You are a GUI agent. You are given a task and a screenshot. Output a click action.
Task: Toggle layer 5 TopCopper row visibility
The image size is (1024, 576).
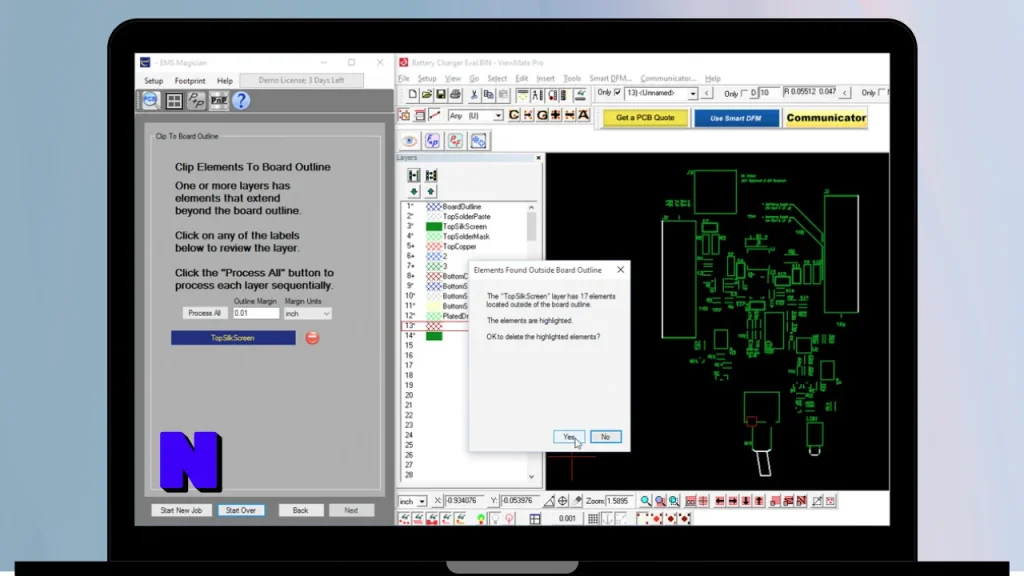tap(411, 247)
